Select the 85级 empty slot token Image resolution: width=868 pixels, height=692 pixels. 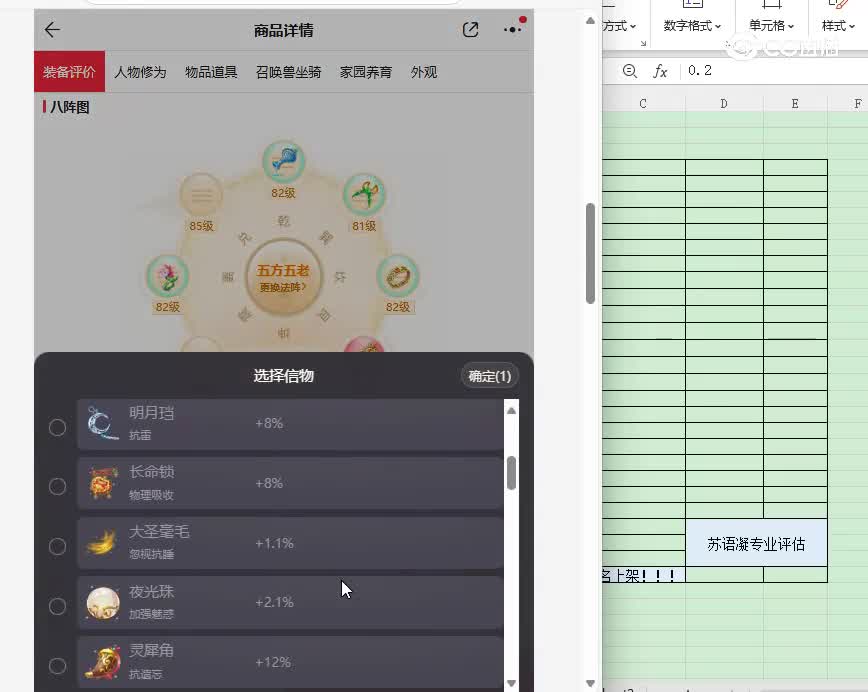click(x=201, y=195)
